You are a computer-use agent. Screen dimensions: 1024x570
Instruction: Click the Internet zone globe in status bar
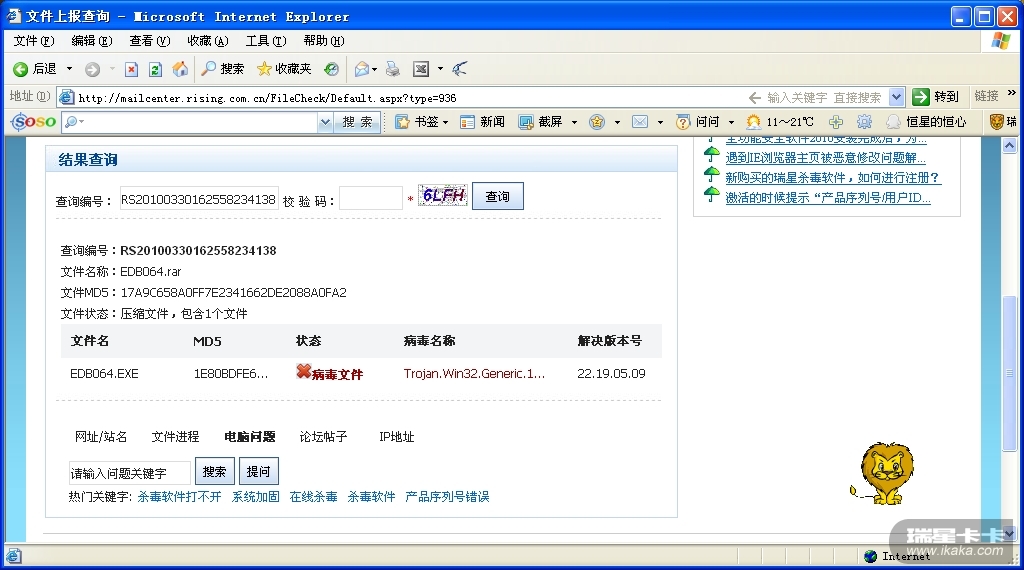point(871,556)
